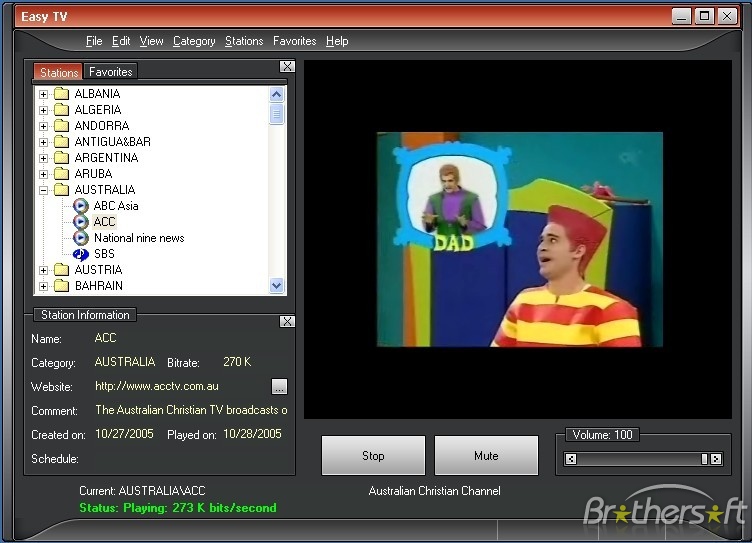Open the Edit menu
The height and width of the screenshot is (543, 752).
point(121,41)
